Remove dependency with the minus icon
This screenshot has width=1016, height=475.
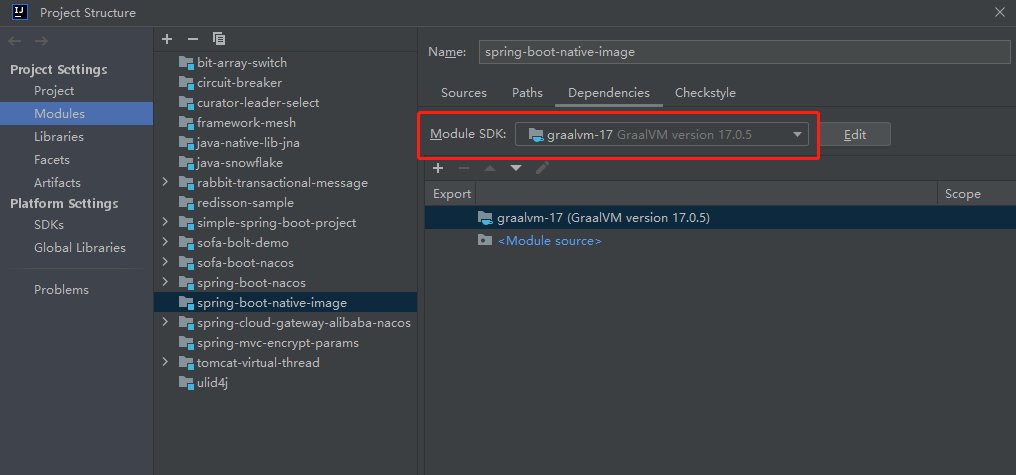pos(464,168)
